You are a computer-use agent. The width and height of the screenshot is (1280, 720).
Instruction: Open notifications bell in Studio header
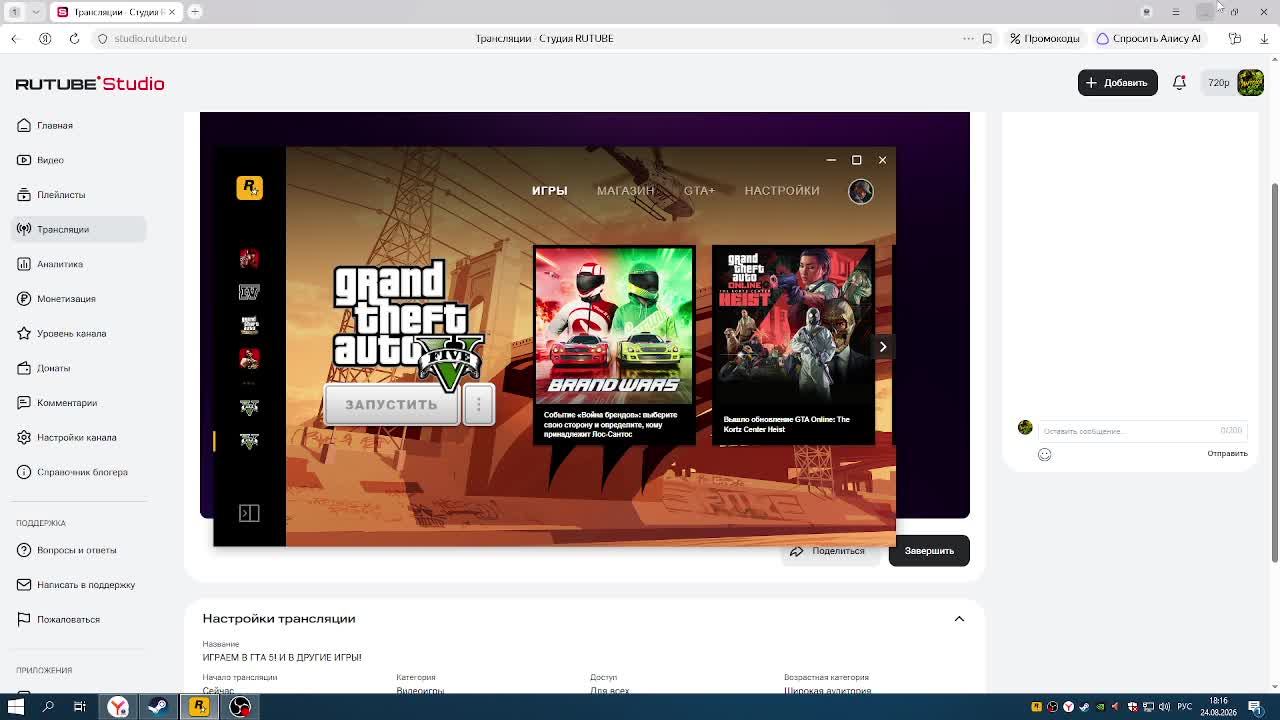[1179, 83]
